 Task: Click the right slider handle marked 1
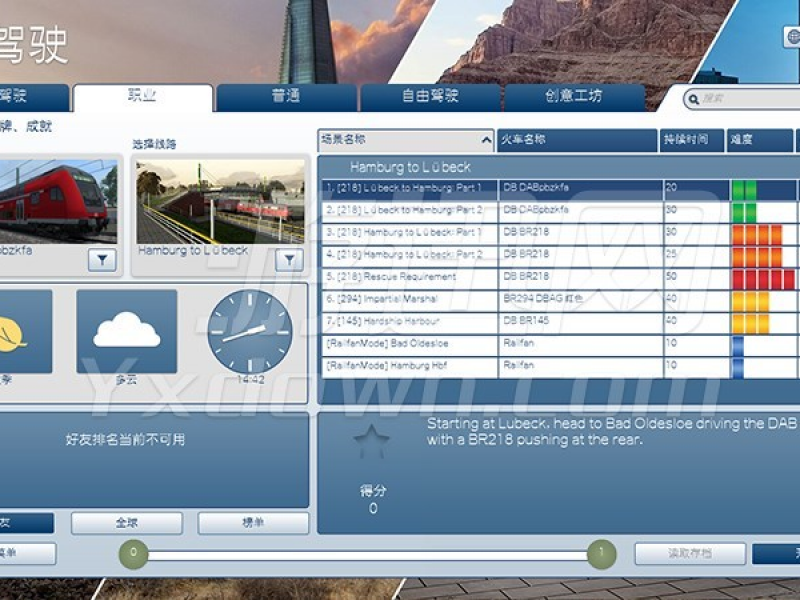click(x=602, y=554)
